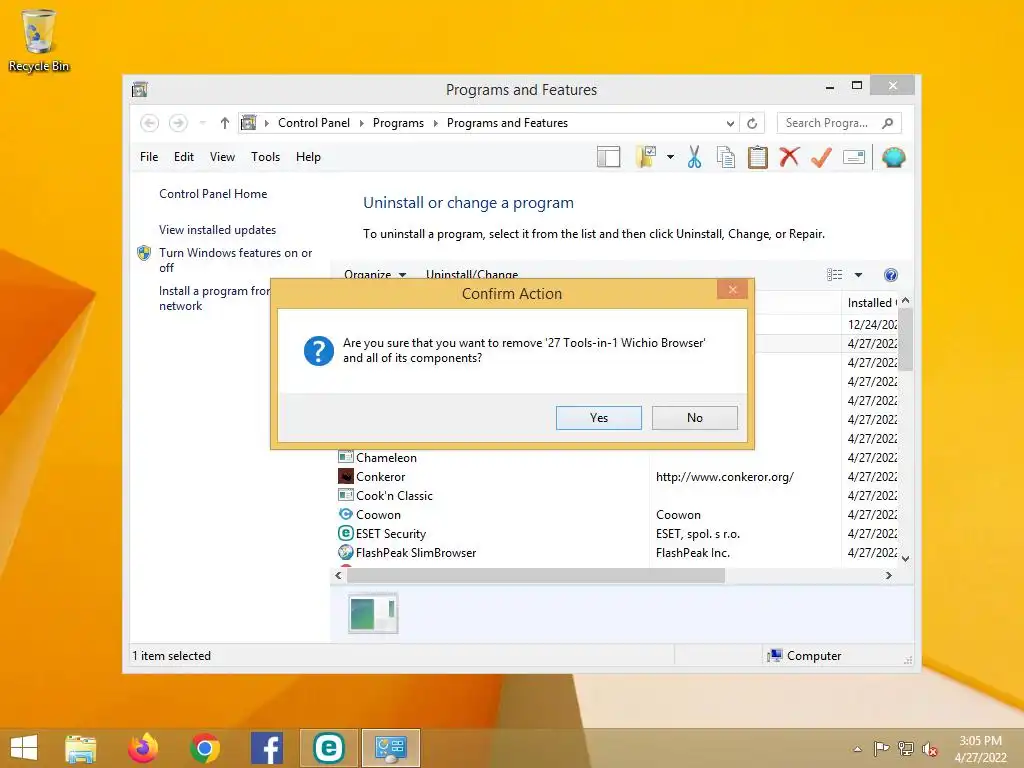Launch Chrome from the taskbar
The image size is (1024, 768).
pos(205,748)
